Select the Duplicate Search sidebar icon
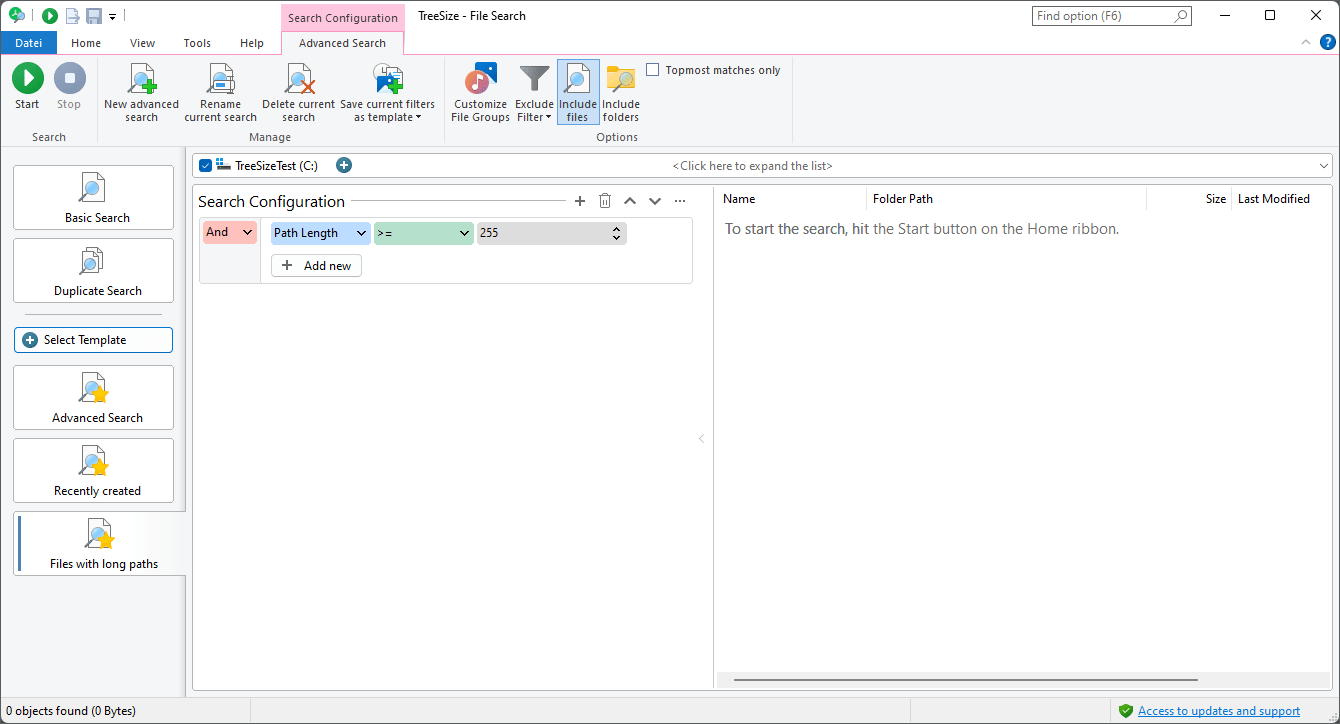1340x724 pixels. coord(93,268)
